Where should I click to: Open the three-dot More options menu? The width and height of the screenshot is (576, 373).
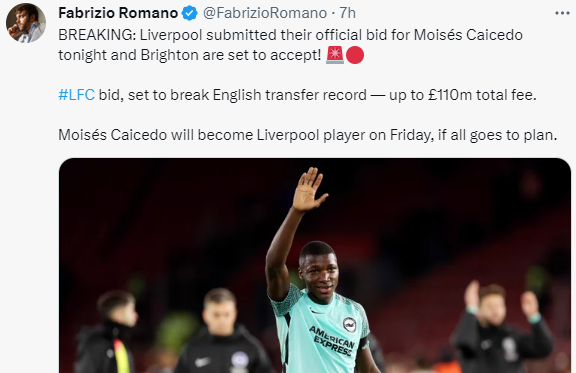tap(562, 14)
